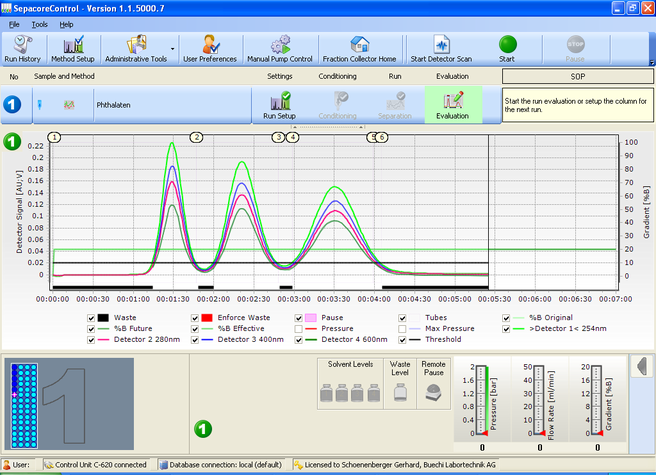
Task: Toggle the splitter handle above the chart
Action: (x=327, y=128)
